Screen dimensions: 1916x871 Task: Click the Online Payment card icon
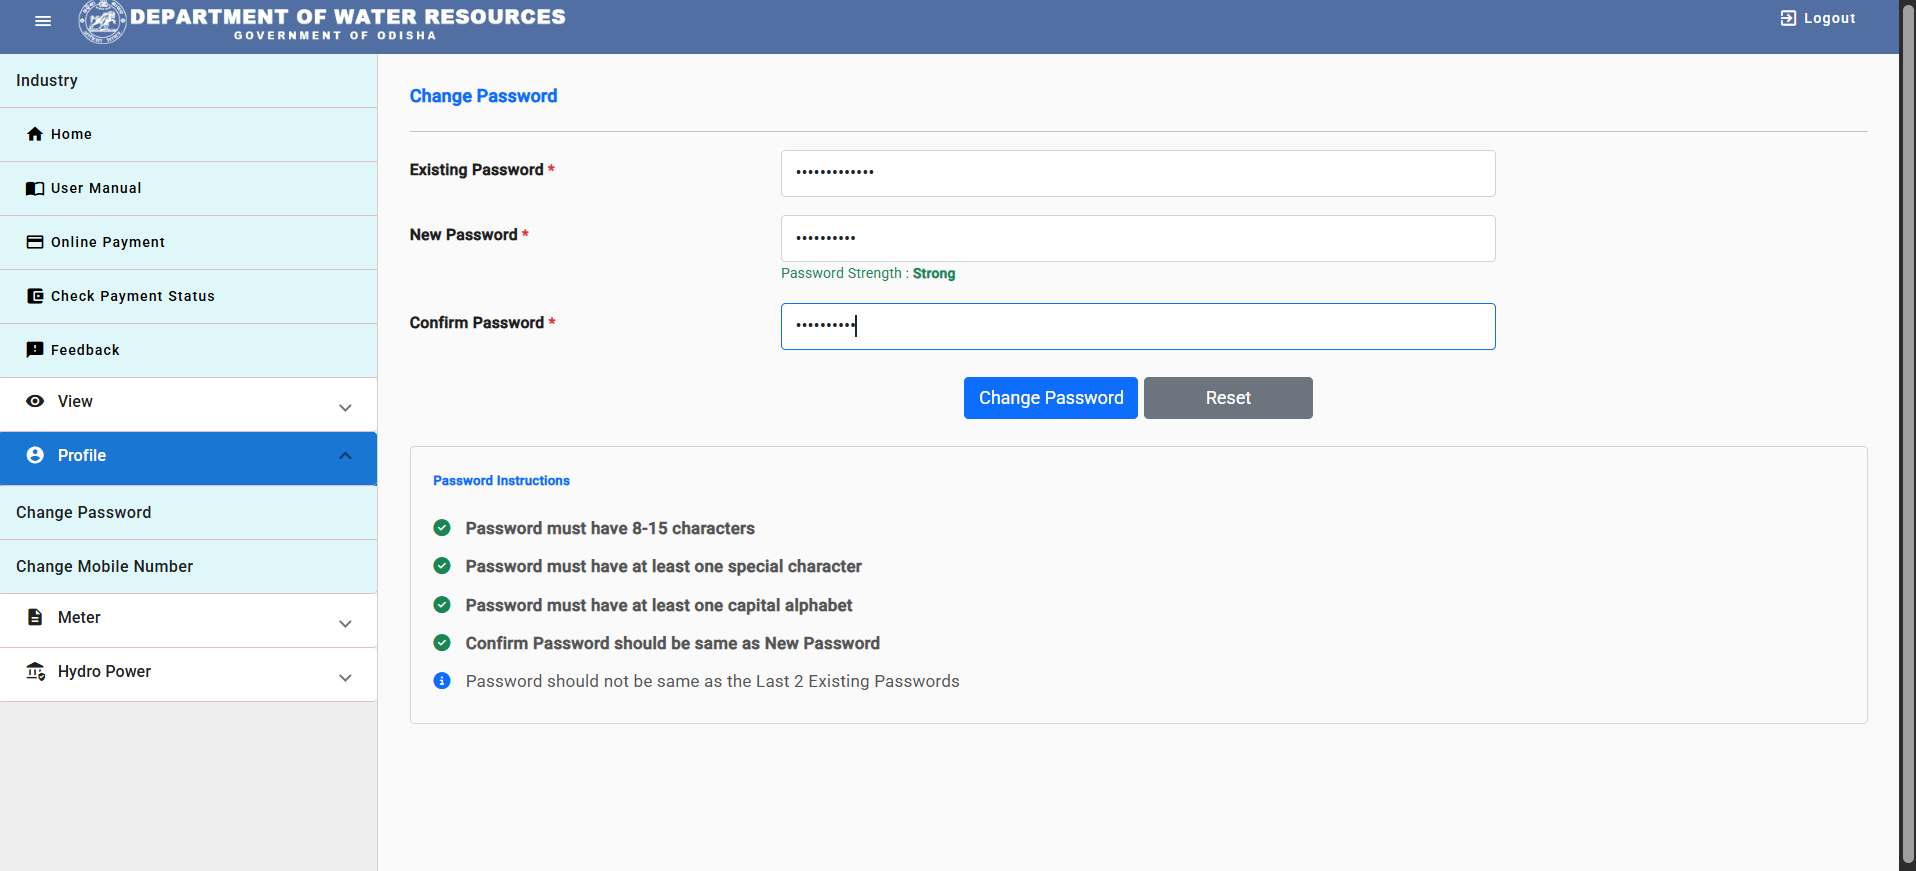35,242
